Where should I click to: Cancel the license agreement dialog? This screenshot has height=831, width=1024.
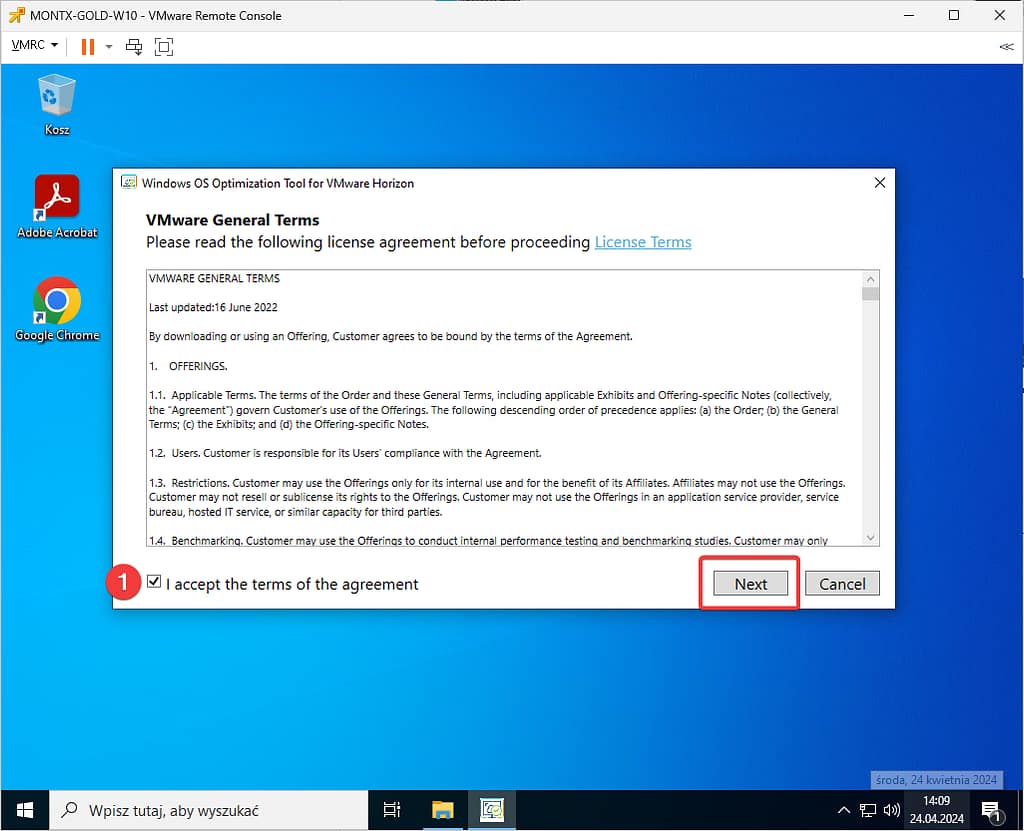842,584
